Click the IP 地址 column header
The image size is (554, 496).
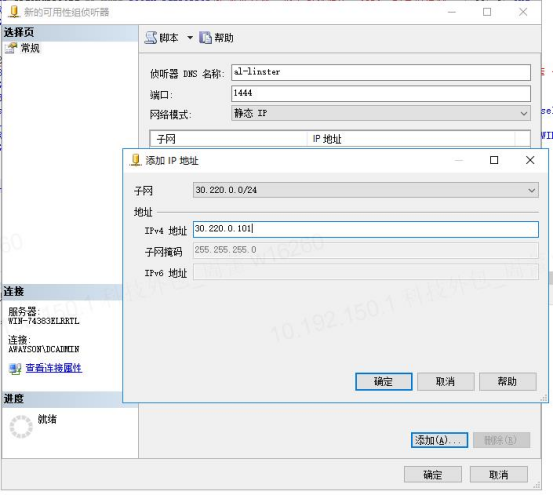411,138
